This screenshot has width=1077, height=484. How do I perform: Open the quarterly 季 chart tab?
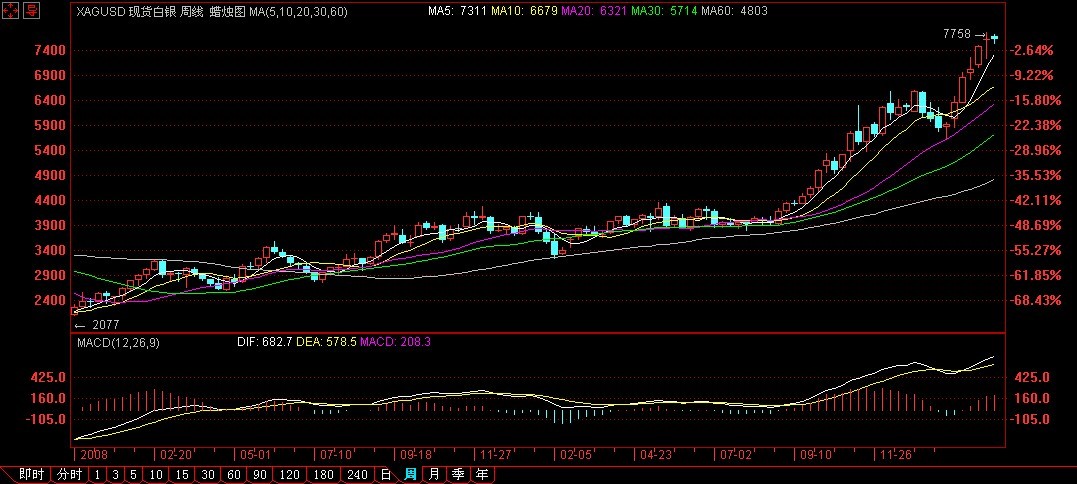point(458,474)
